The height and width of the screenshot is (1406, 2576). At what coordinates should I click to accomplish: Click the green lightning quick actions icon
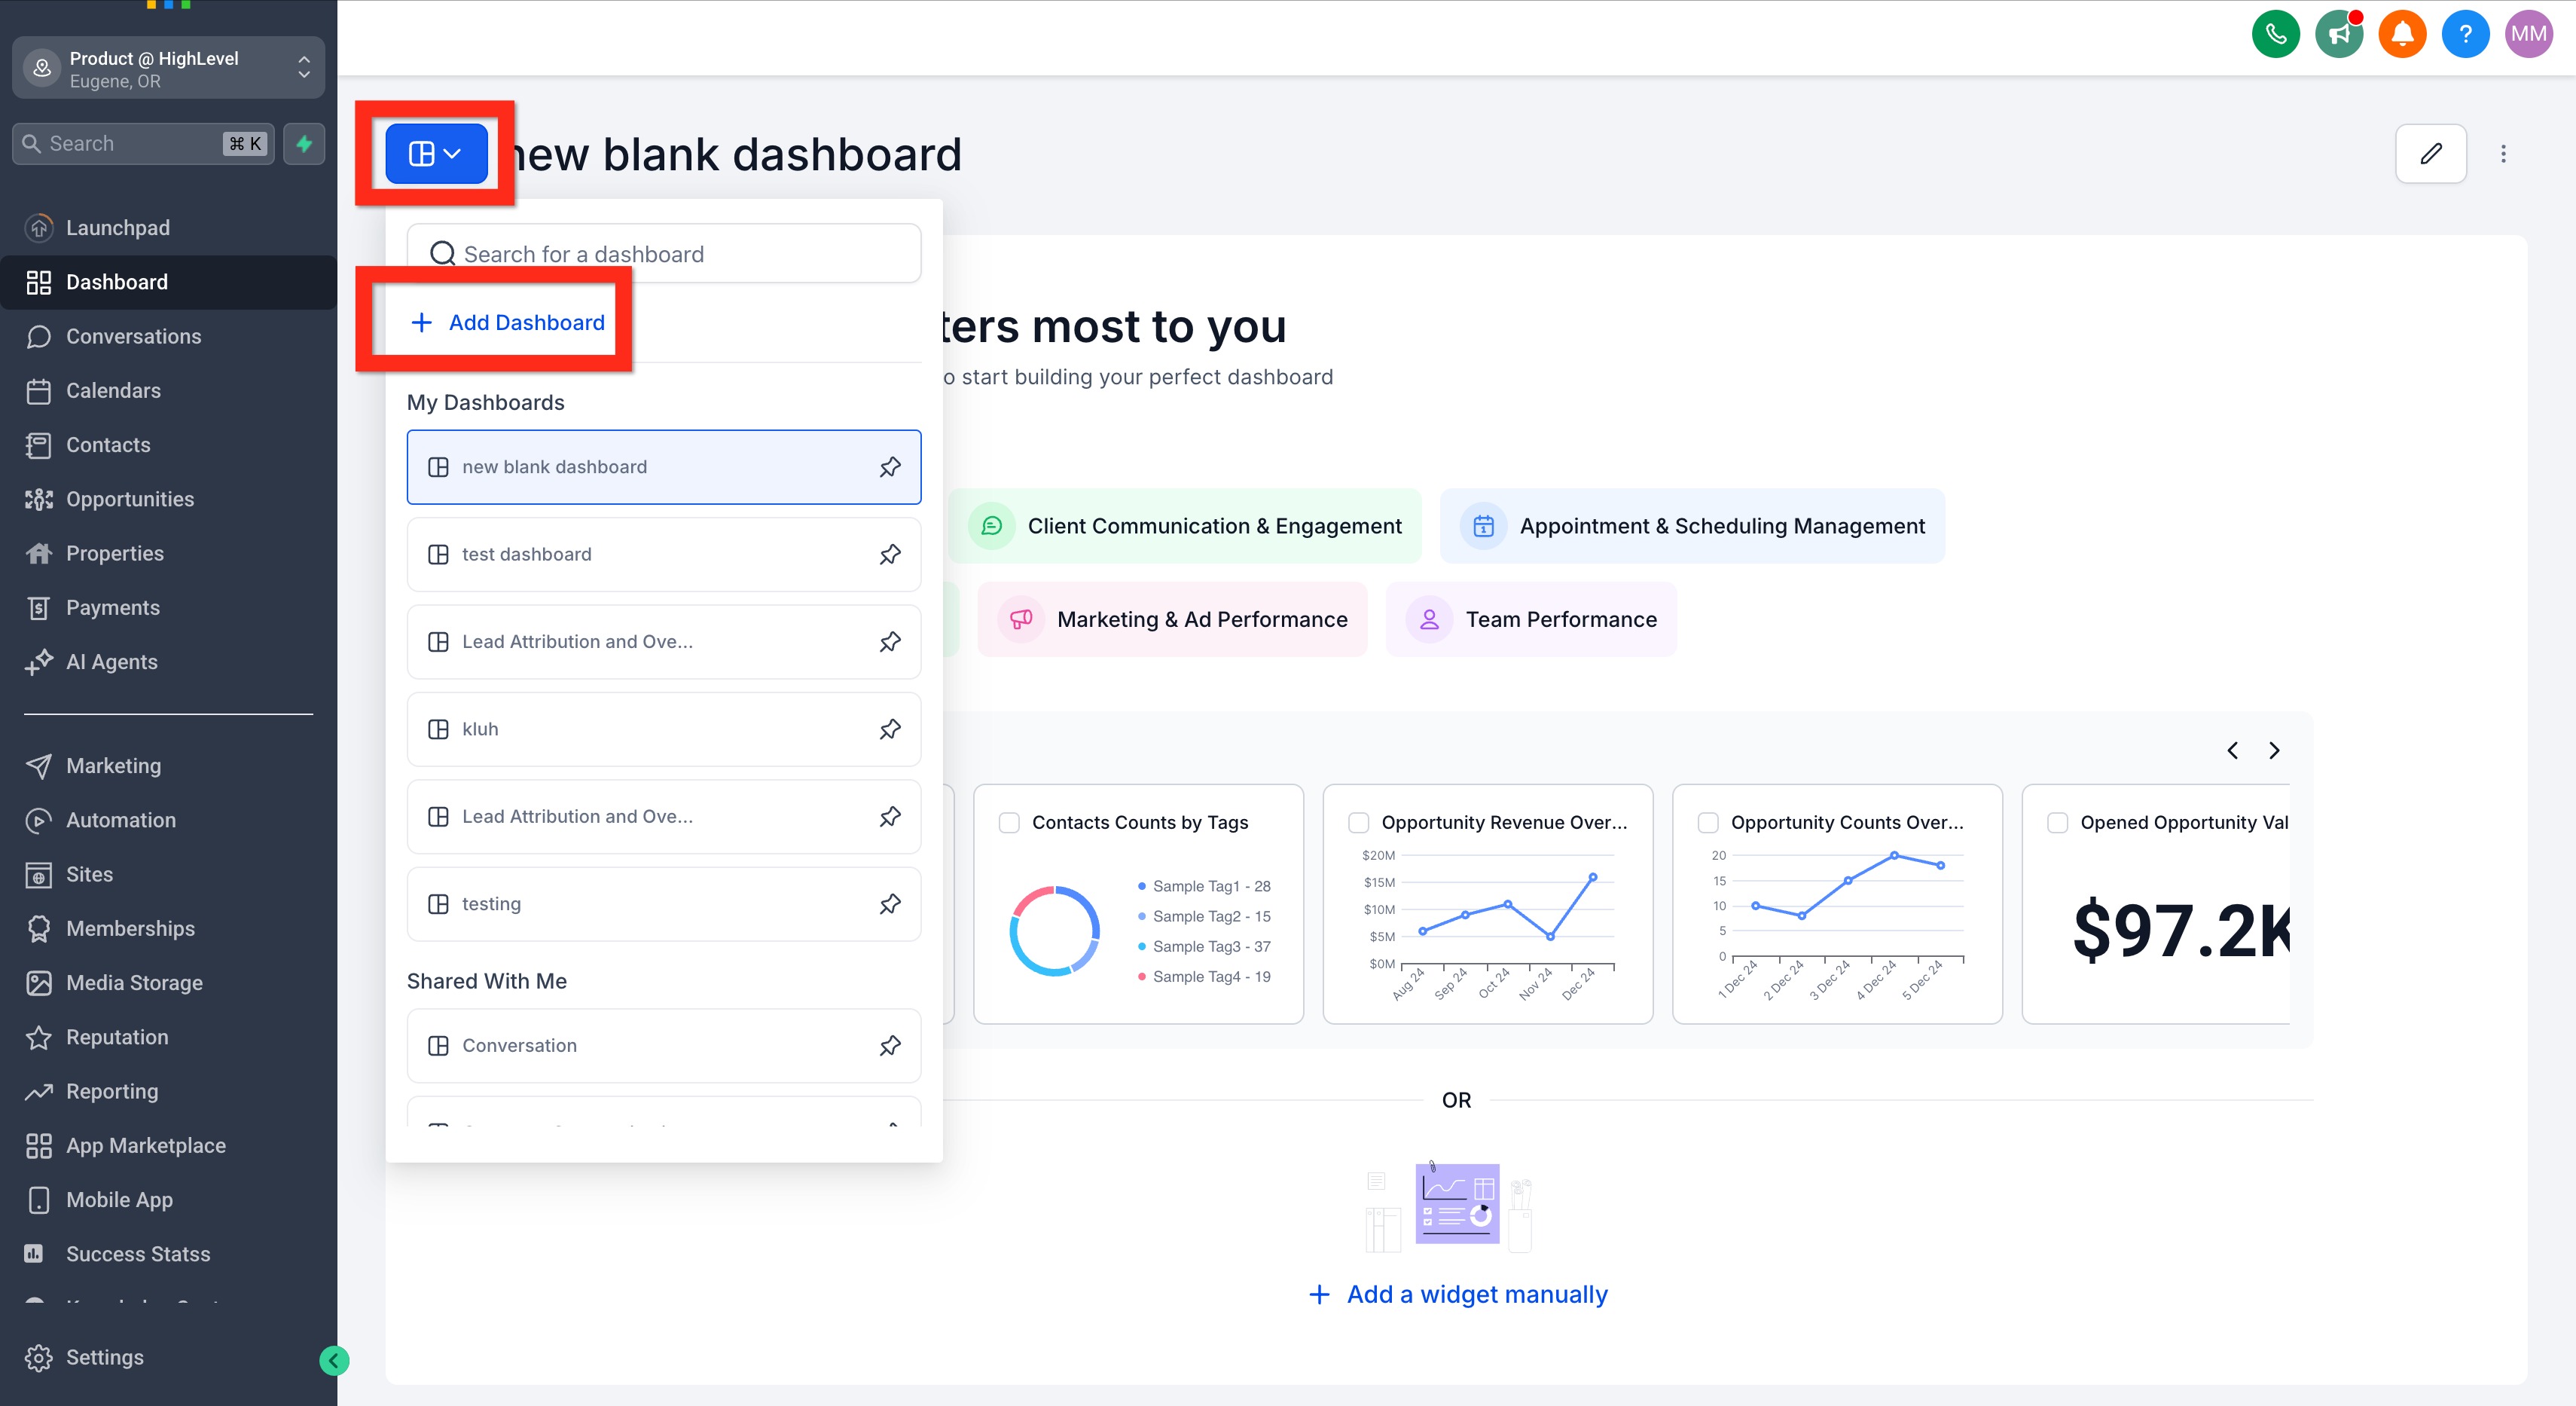coord(304,144)
